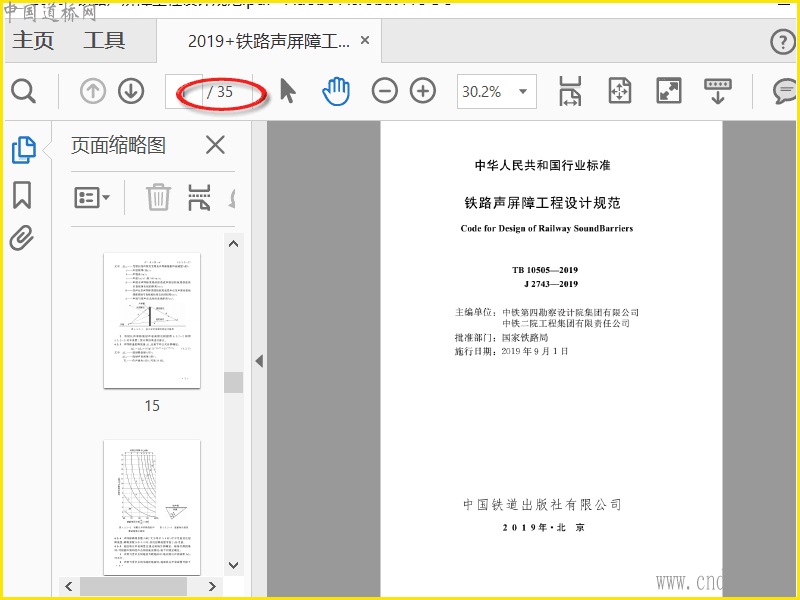
Task: Go to previous page with up arrow
Action: [x=93, y=92]
